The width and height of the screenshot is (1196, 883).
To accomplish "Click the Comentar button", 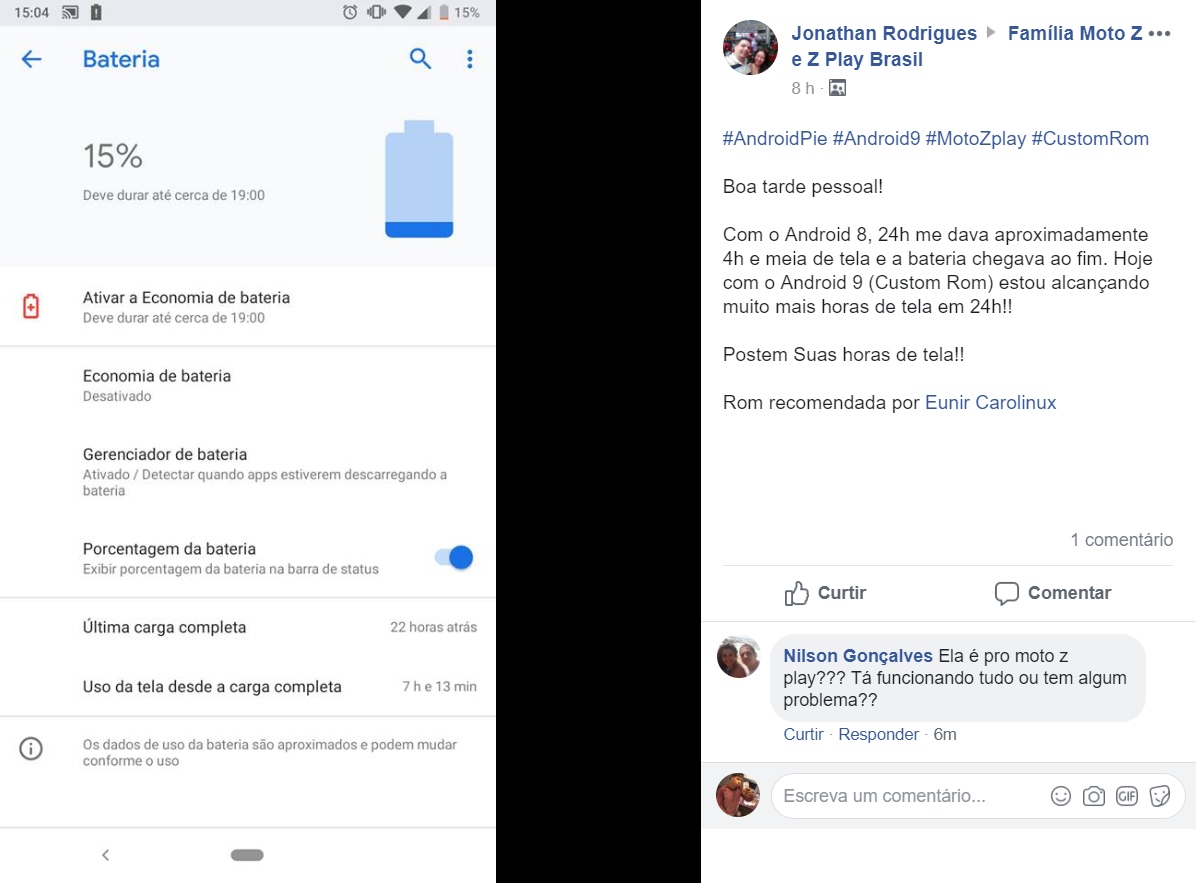I will tap(1053, 593).
